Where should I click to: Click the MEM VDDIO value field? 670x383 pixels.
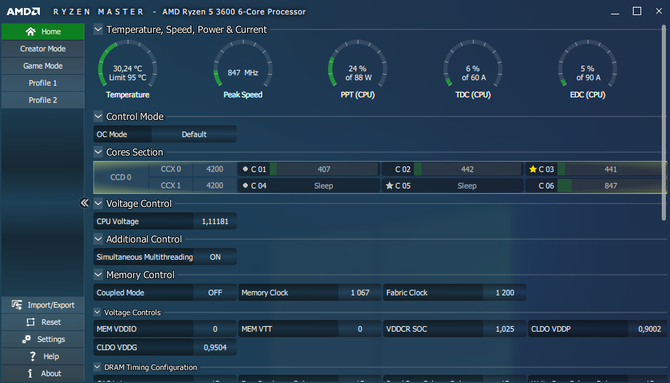click(215, 329)
